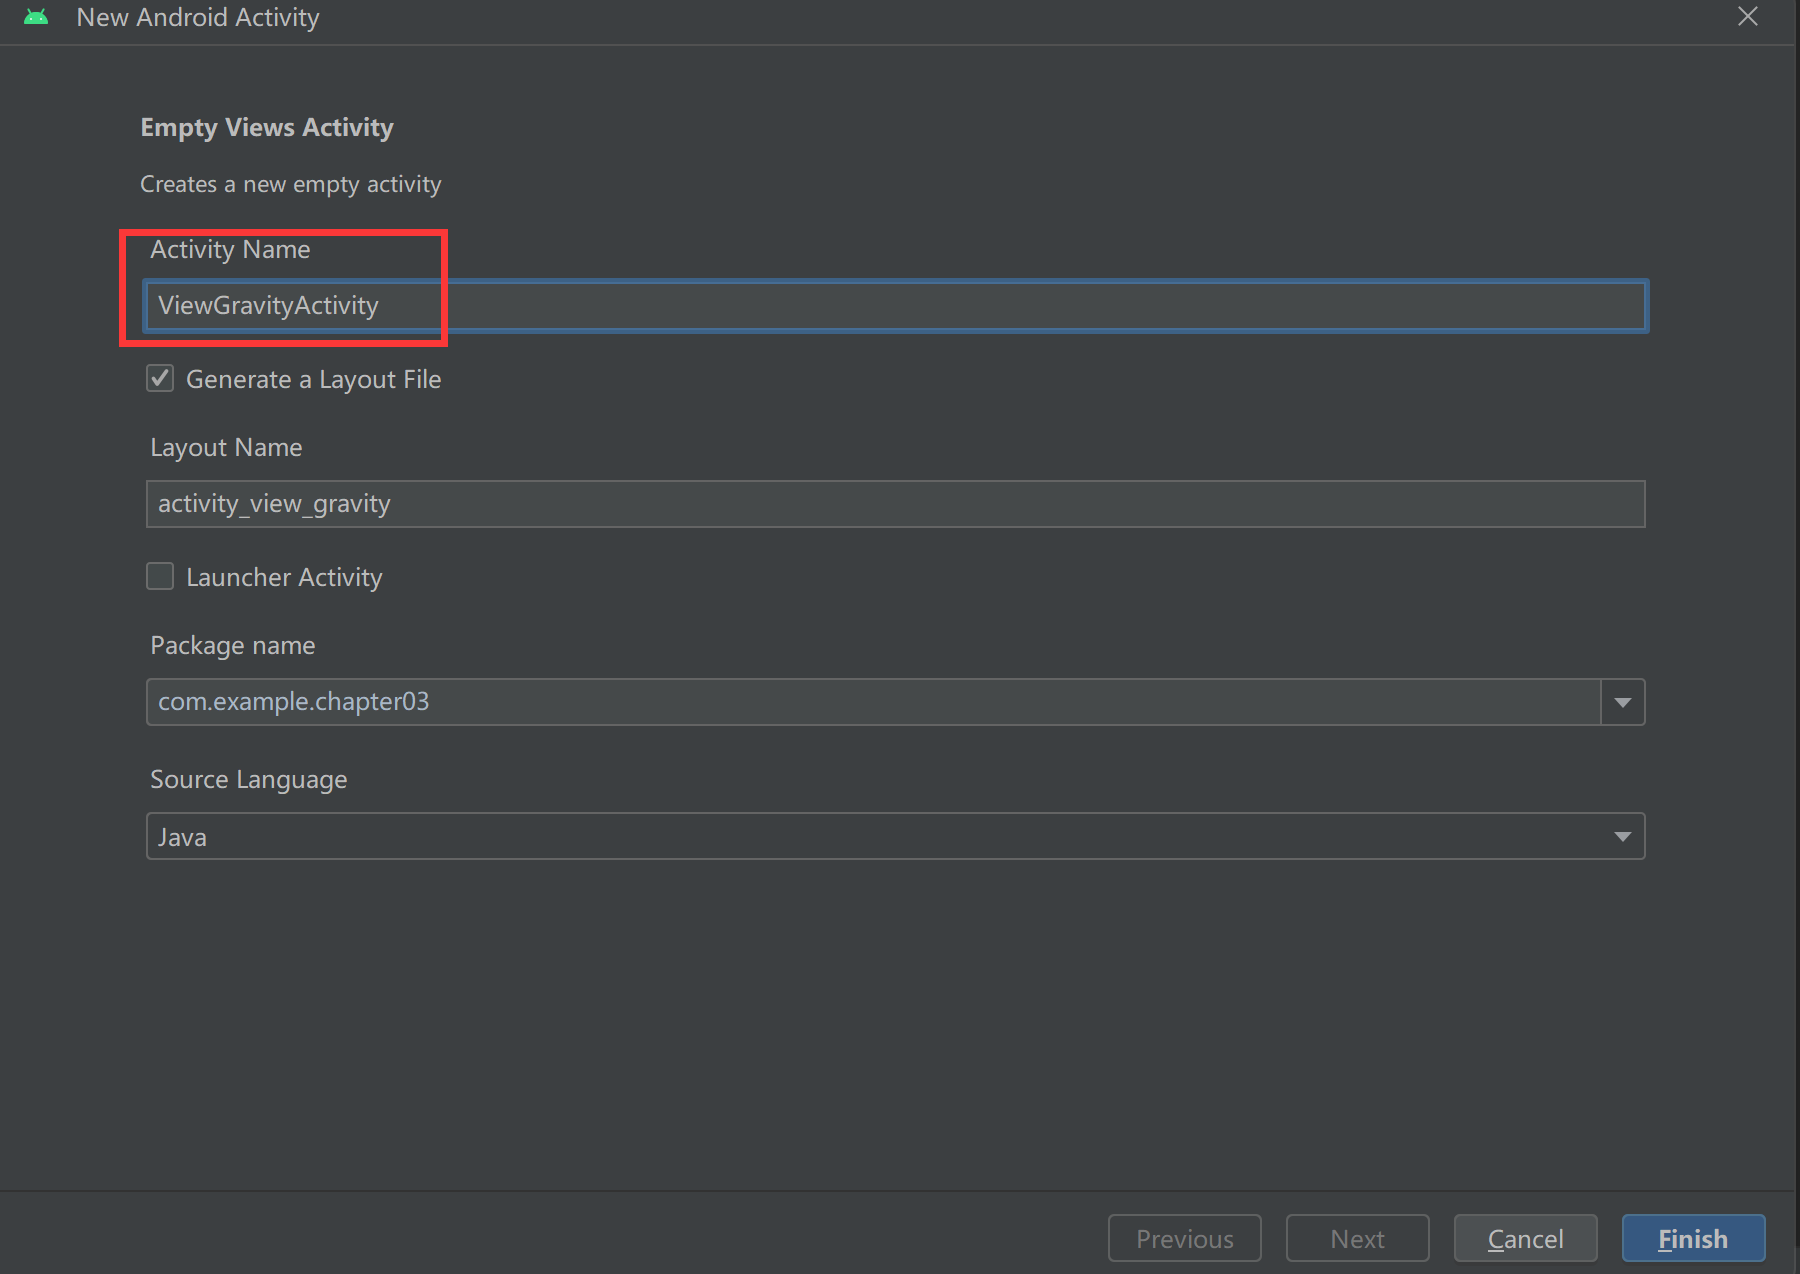Viewport: 1800px width, 1274px height.
Task: Click the Android logo icon in title bar
Action: tap(36, 17)
